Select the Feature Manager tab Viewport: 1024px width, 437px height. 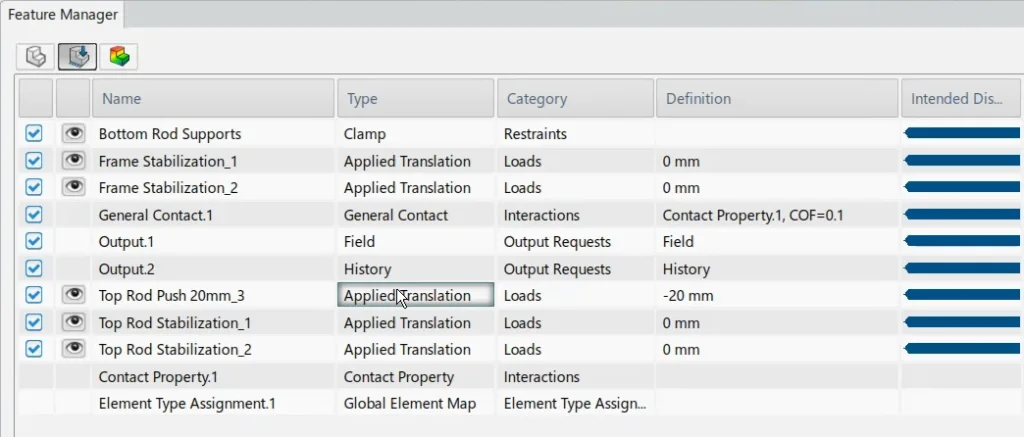(x=63, y=15)
